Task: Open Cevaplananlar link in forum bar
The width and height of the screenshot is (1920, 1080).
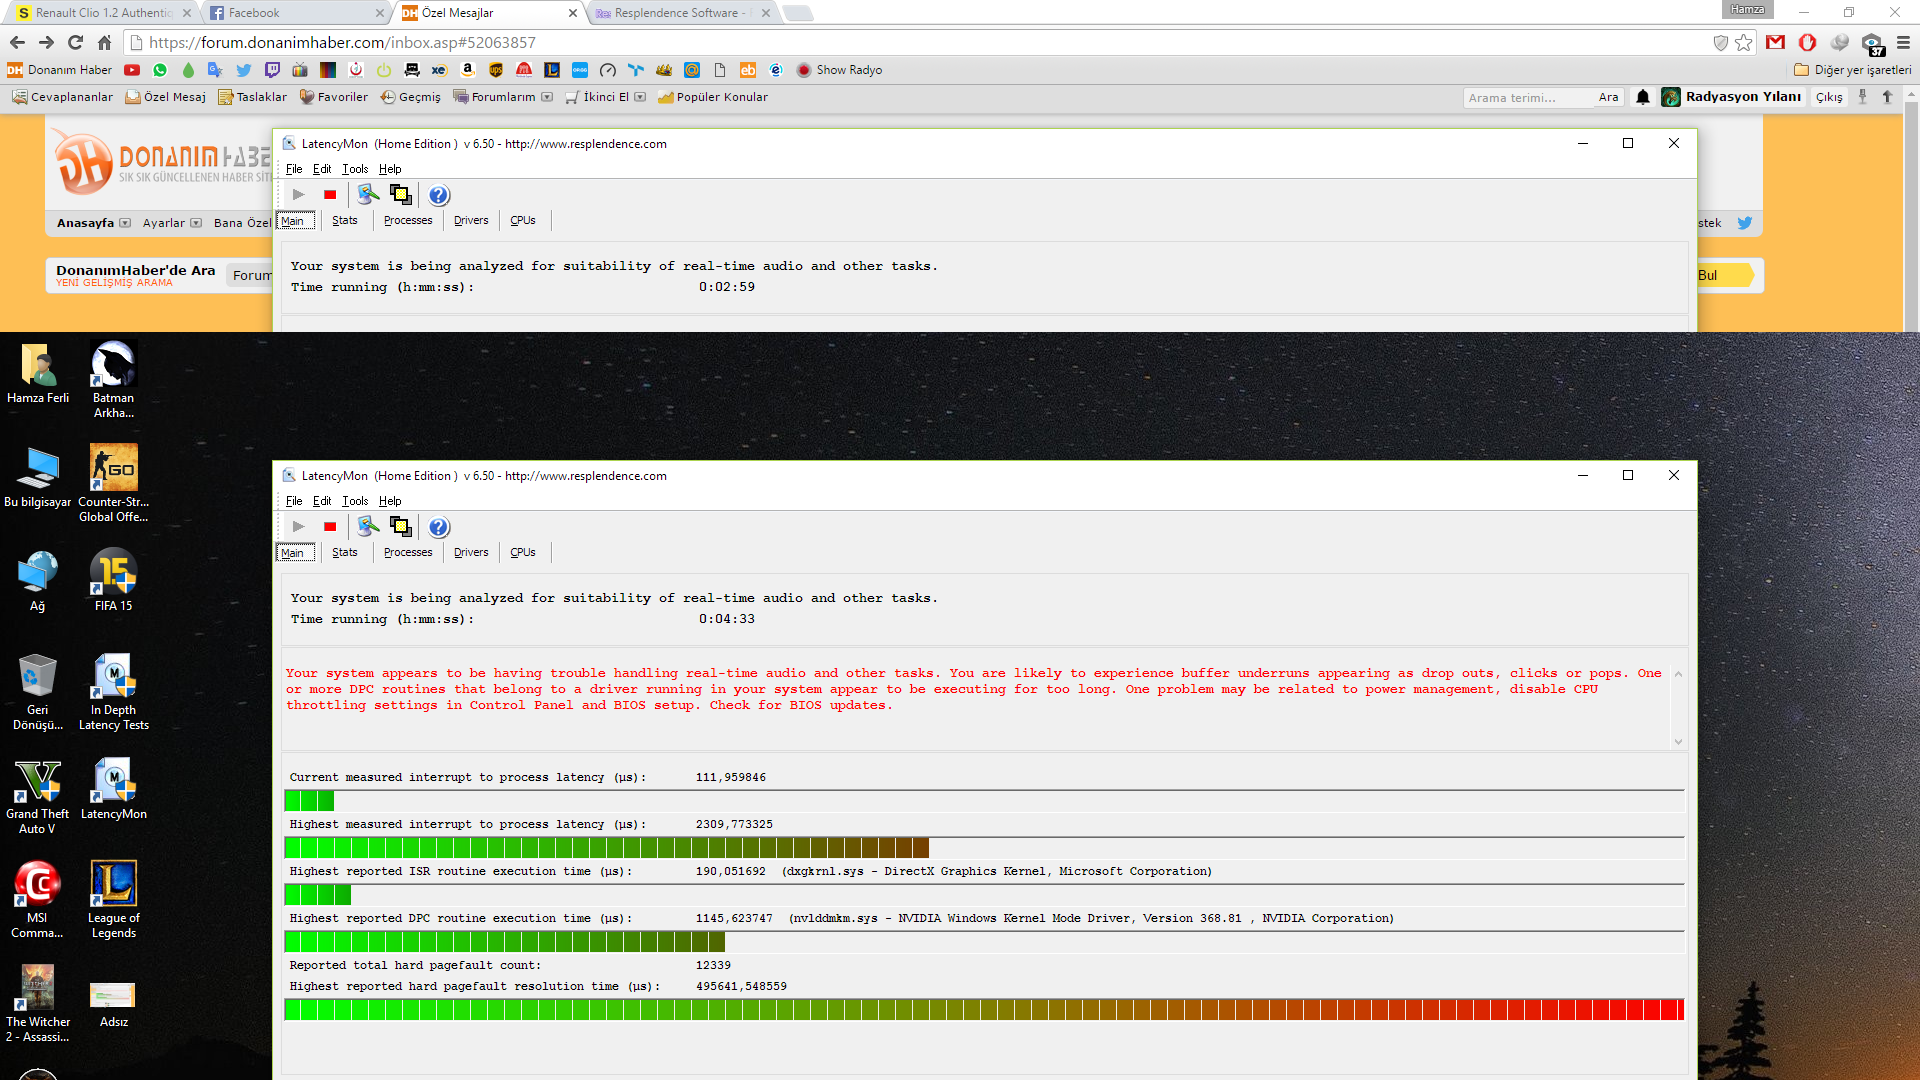Action: click(63, 97)
